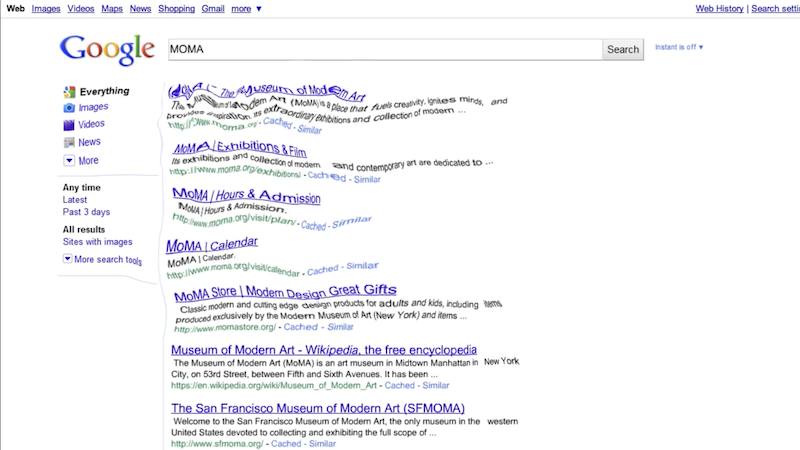The height and width of the screenshot is (450, 800).
Task: Click the More label in sidebar
Action: (x=88, y=160)
